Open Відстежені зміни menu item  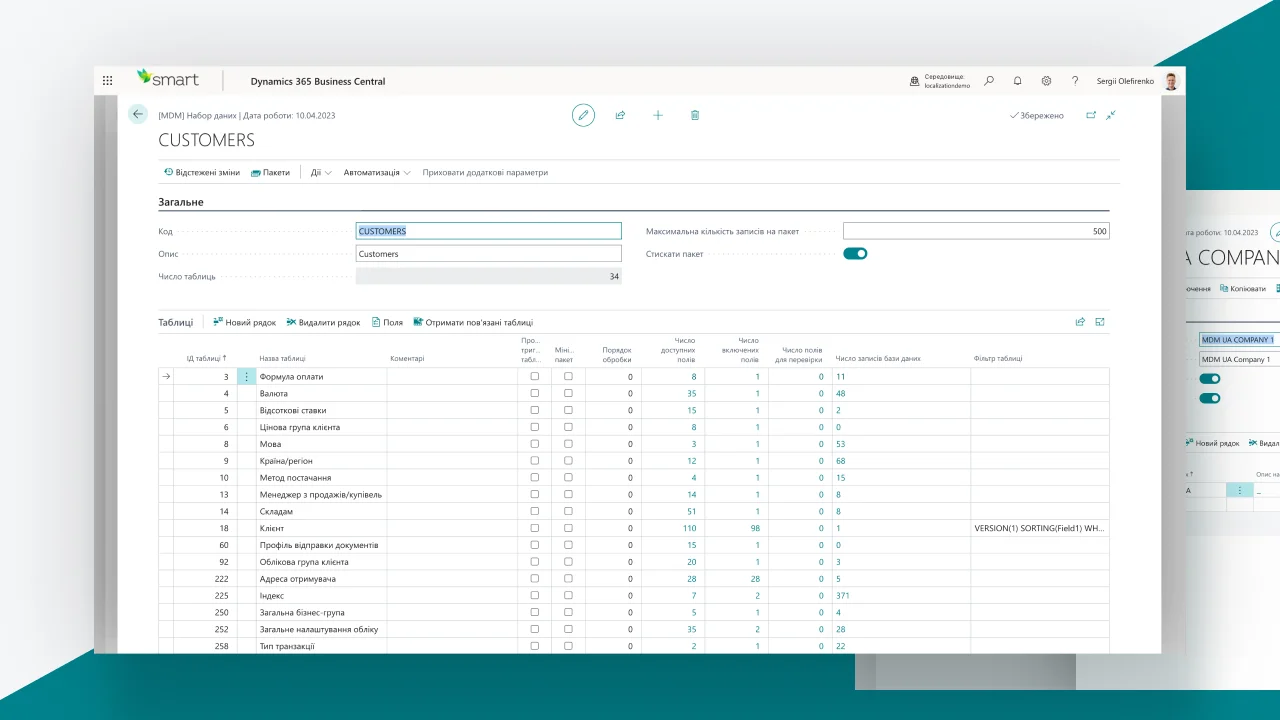tap(202, 172)
